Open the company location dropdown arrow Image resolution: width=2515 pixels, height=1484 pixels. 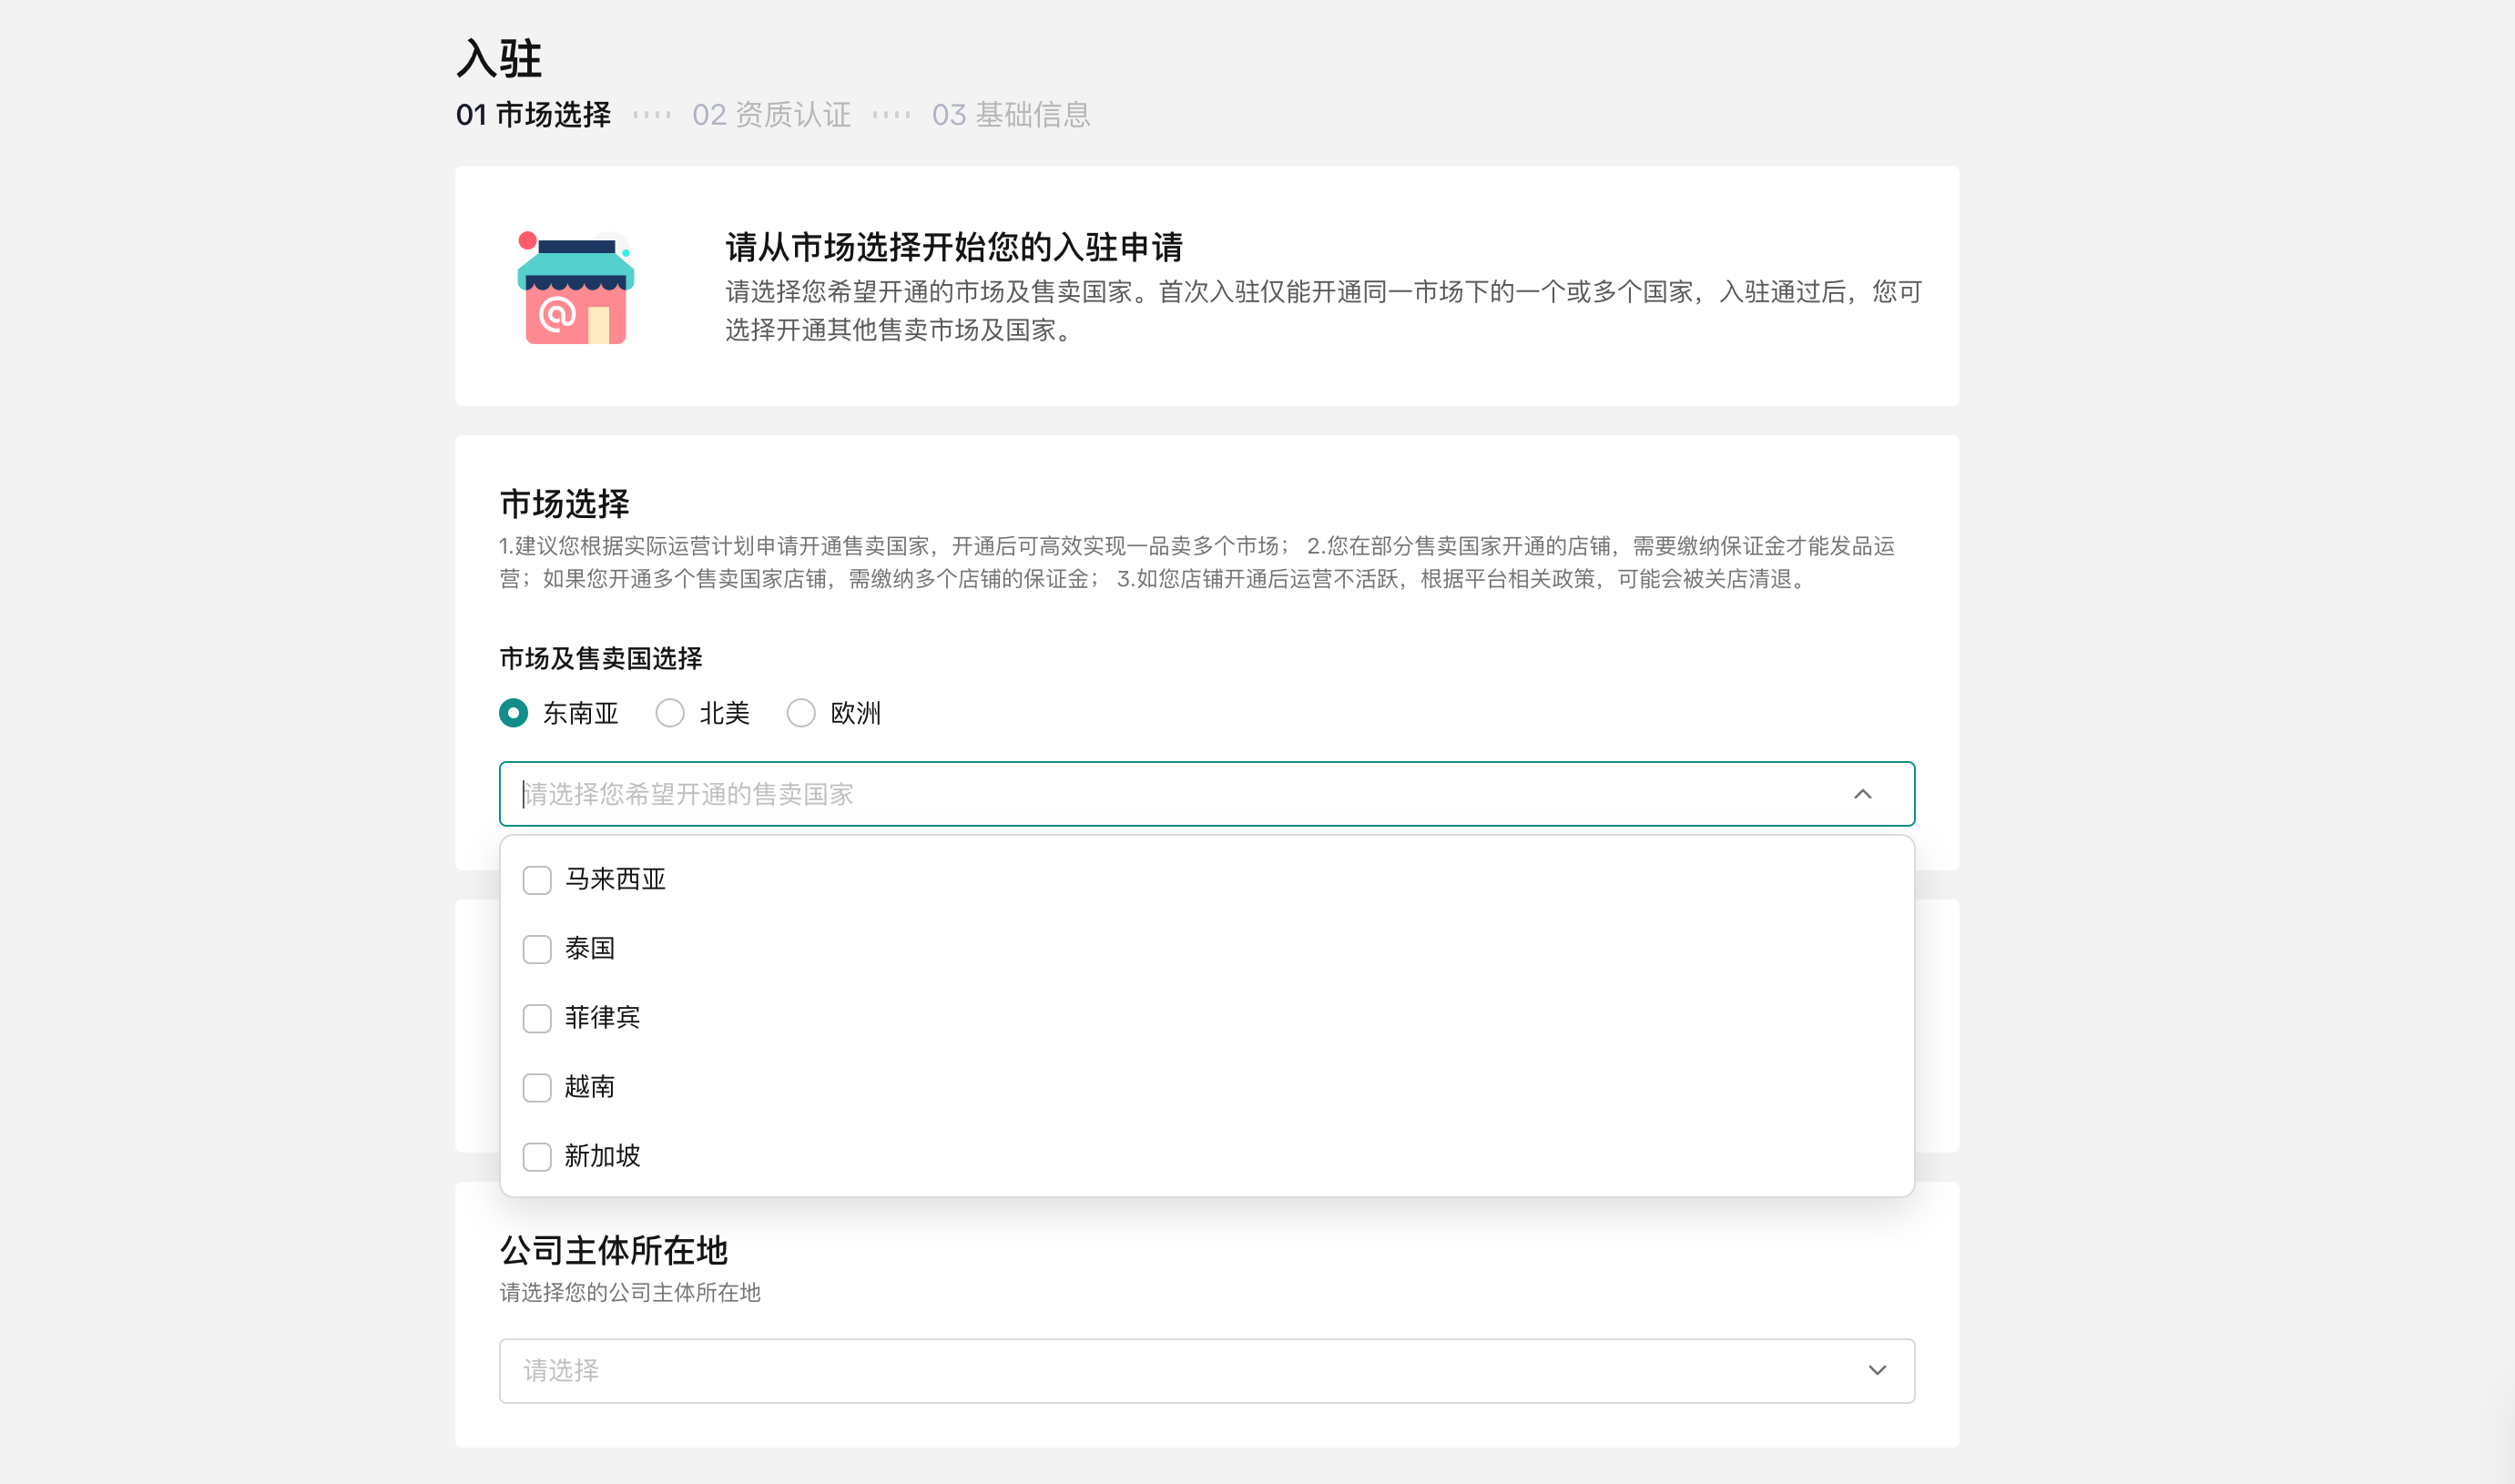click(x=1877, y=1370)
